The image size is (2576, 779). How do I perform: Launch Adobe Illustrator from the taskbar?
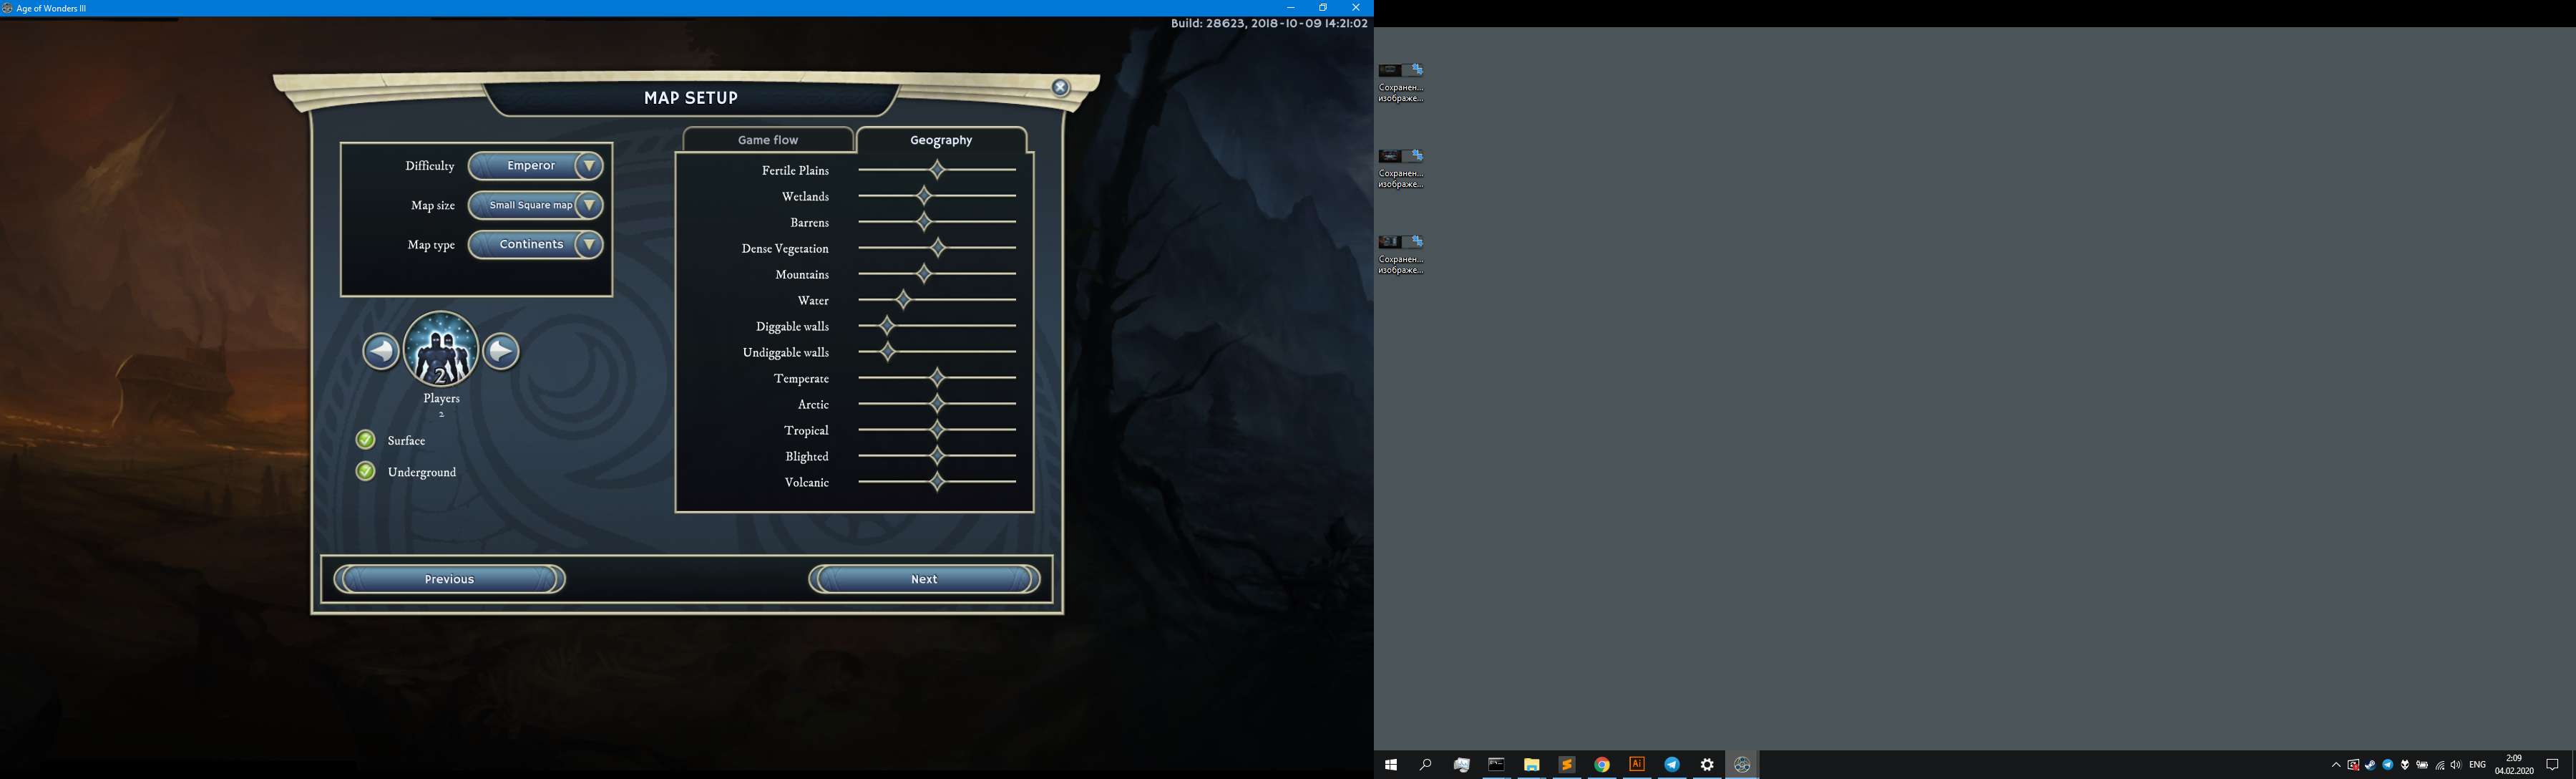click(x=1637, y=765)
